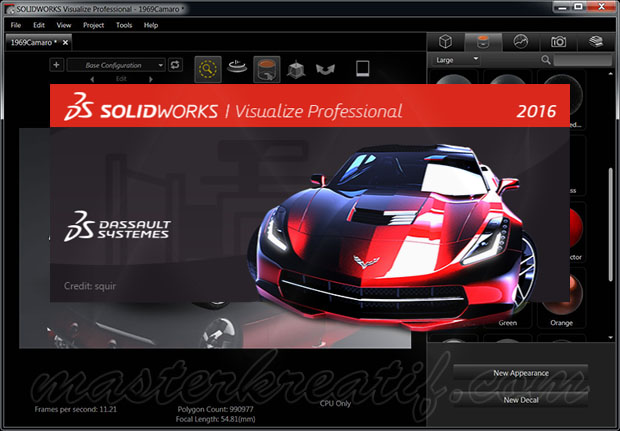The height and width of the screenshot is (431, 620).
Task: Maximize the SOLIDWORKS Visualize window
Action: click(x=578, y=7)
